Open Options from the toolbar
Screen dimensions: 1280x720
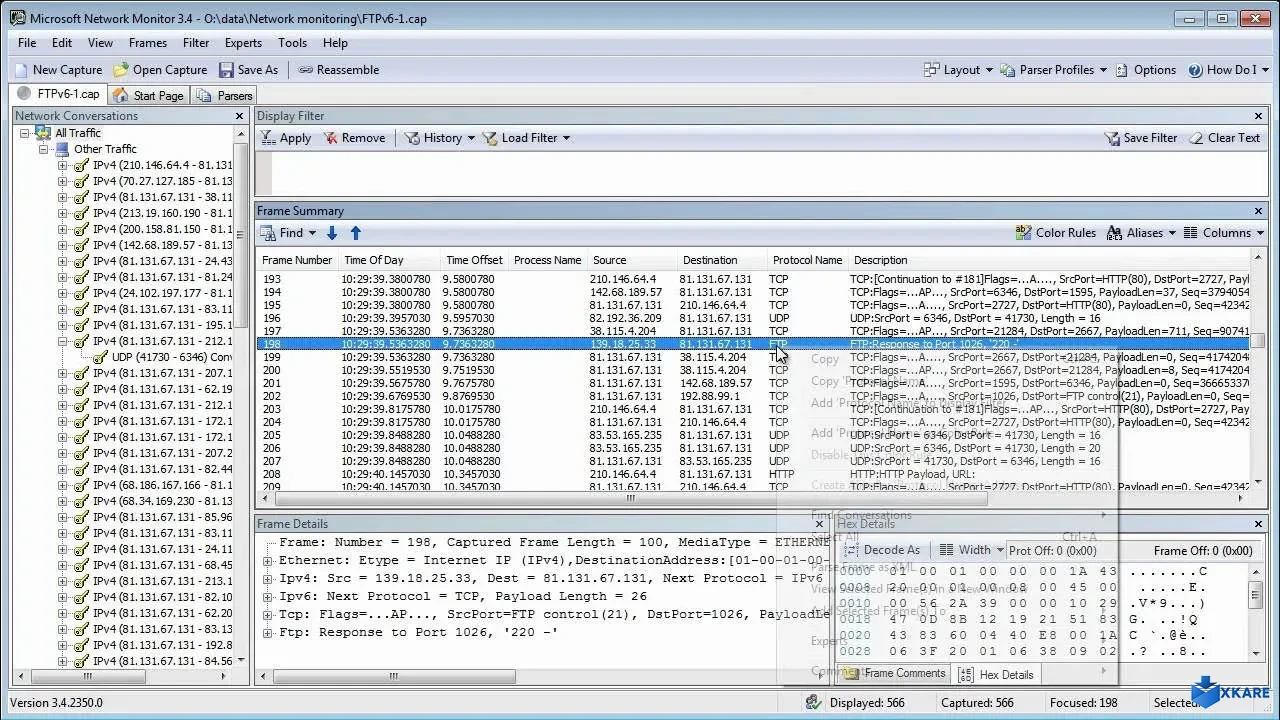[1145, 70]
